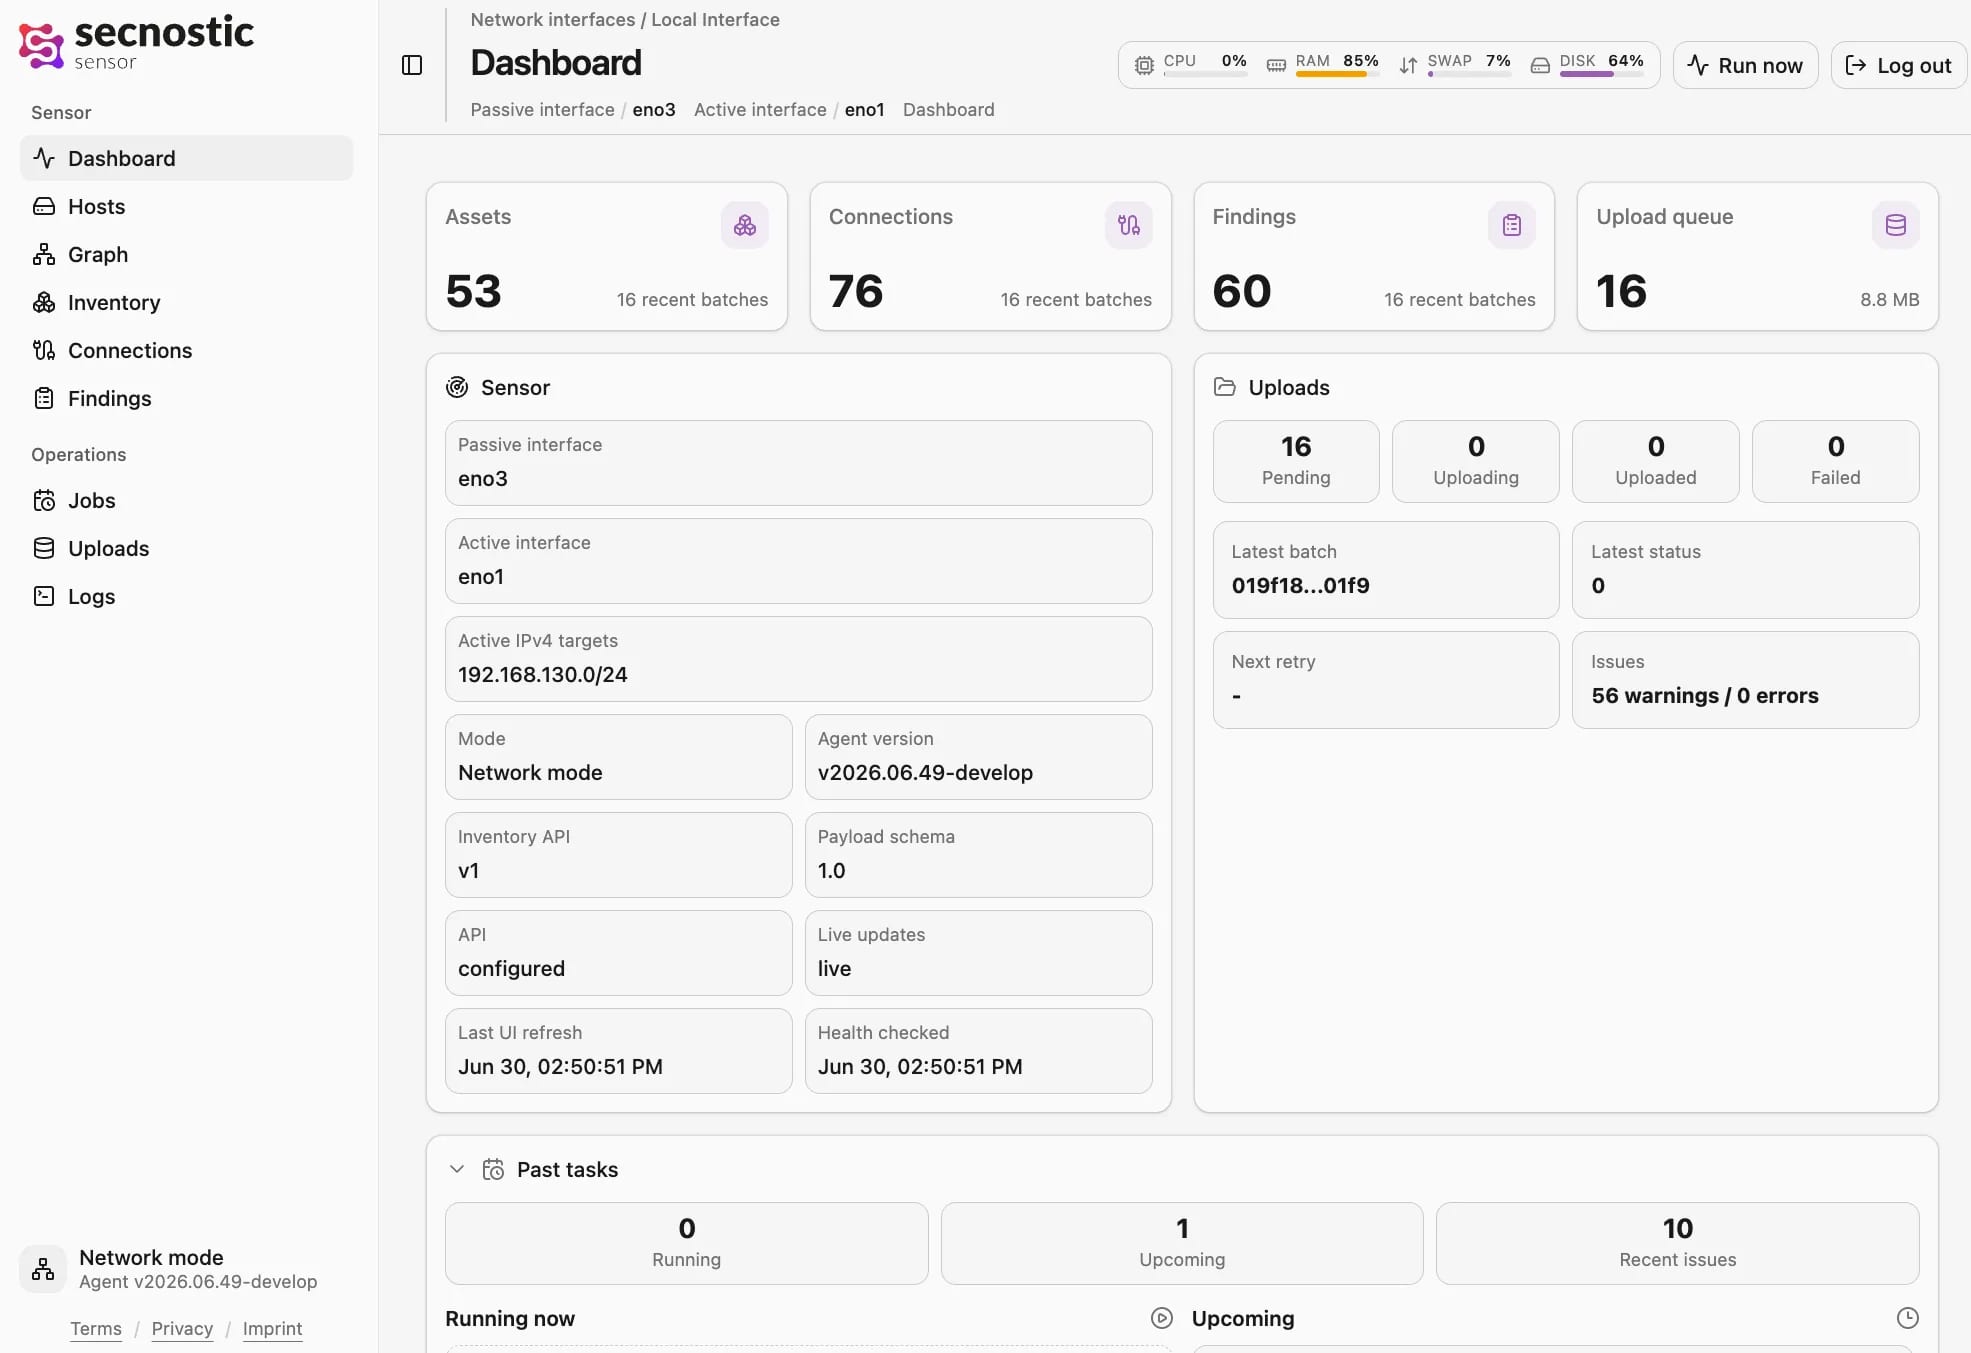
Task: Go to Inventory in sidebar
Action: click(186, 302)
